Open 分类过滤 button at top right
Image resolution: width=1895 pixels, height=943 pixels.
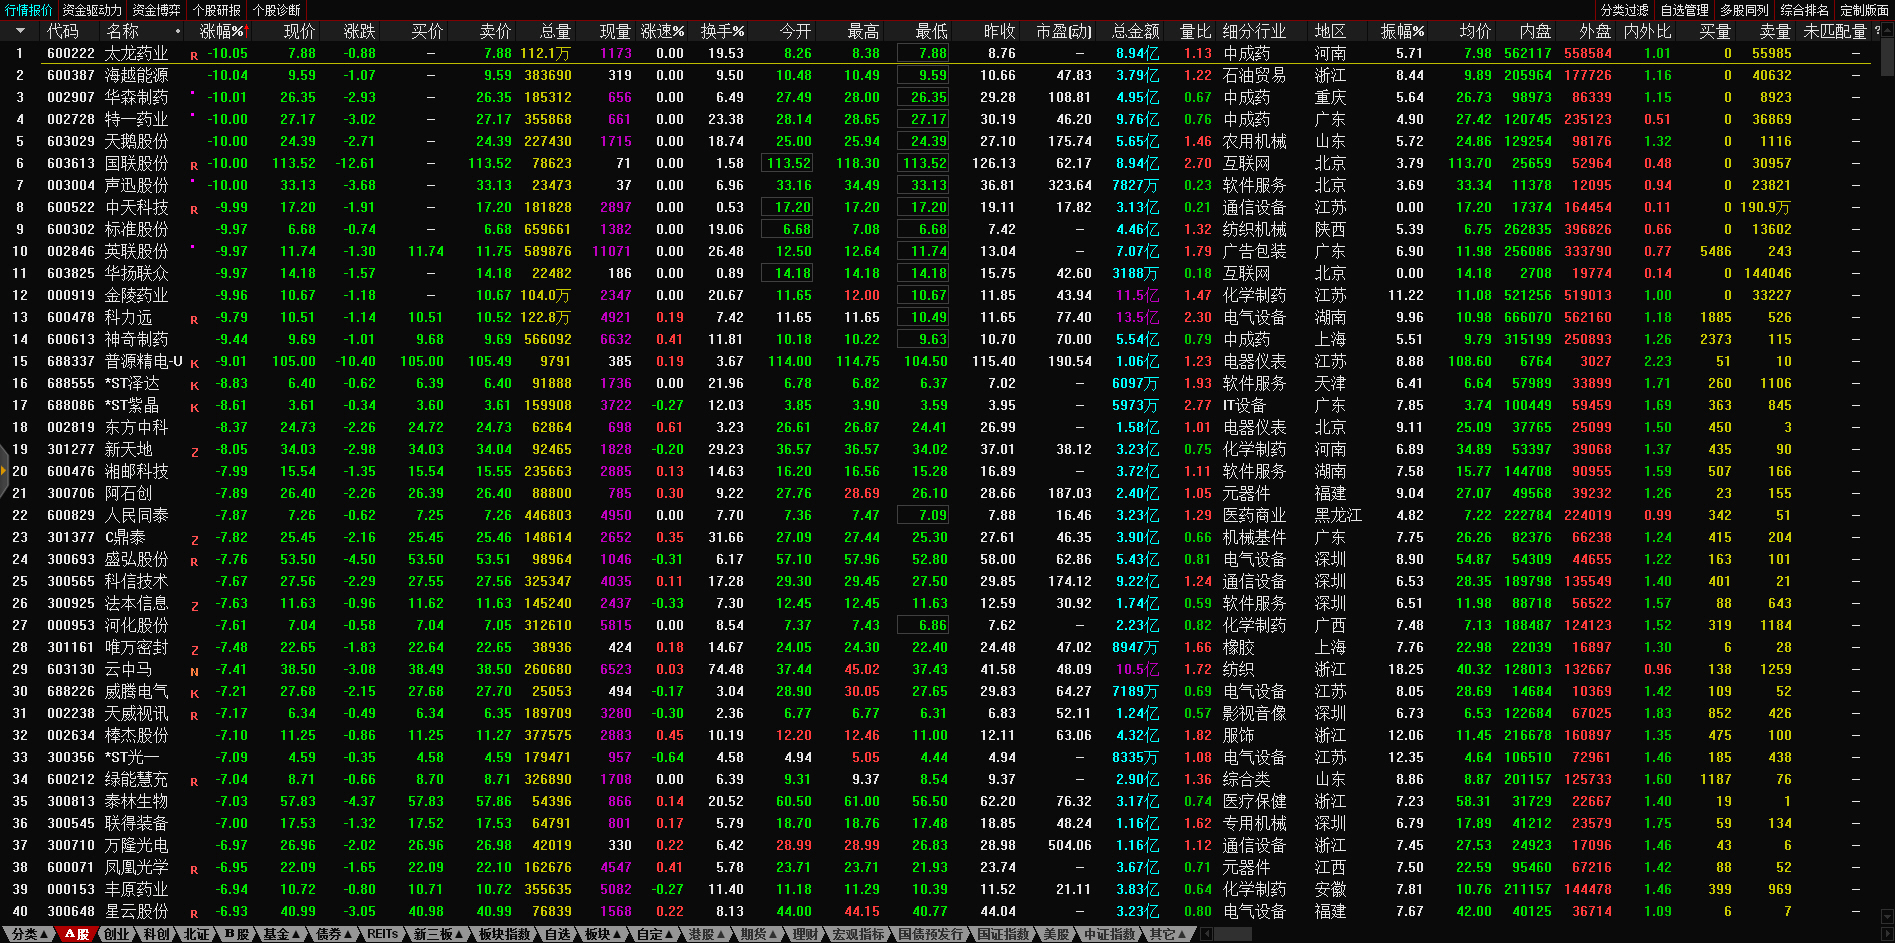[x=1625, y=10]
